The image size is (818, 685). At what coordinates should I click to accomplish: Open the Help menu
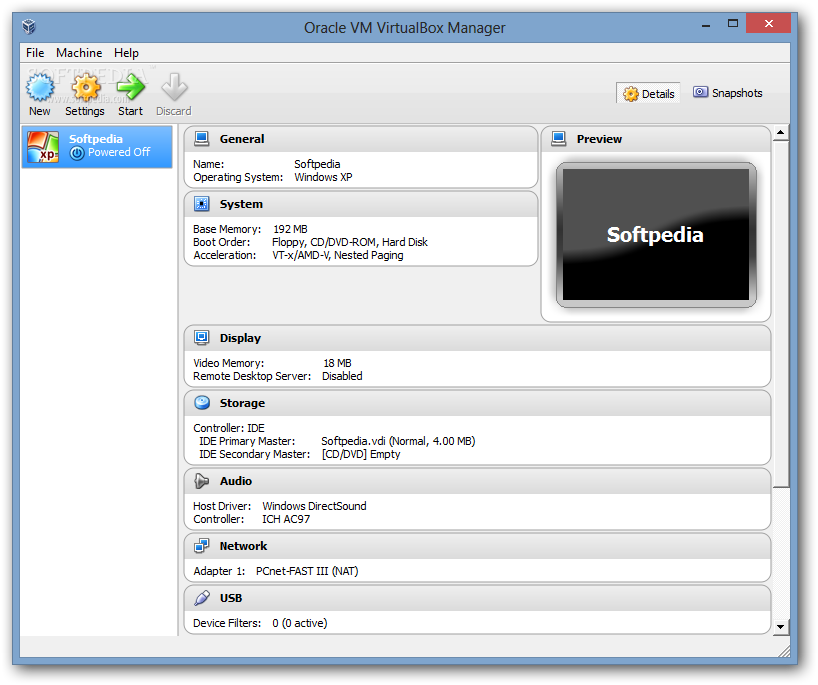(x=126, y=53)
